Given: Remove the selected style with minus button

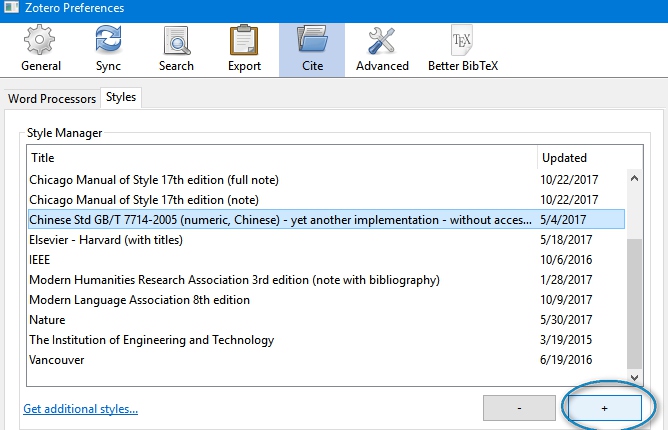Looking at the screenshot, I should 519,408.
